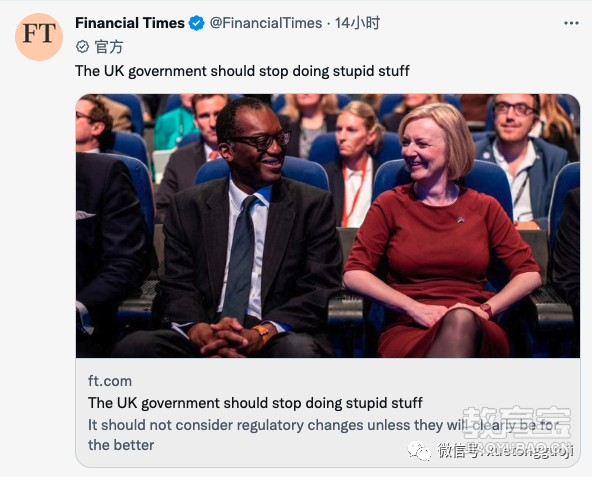Open the card headline about stupid stuff
The image size is (592, 477).
tap(255, 403)
